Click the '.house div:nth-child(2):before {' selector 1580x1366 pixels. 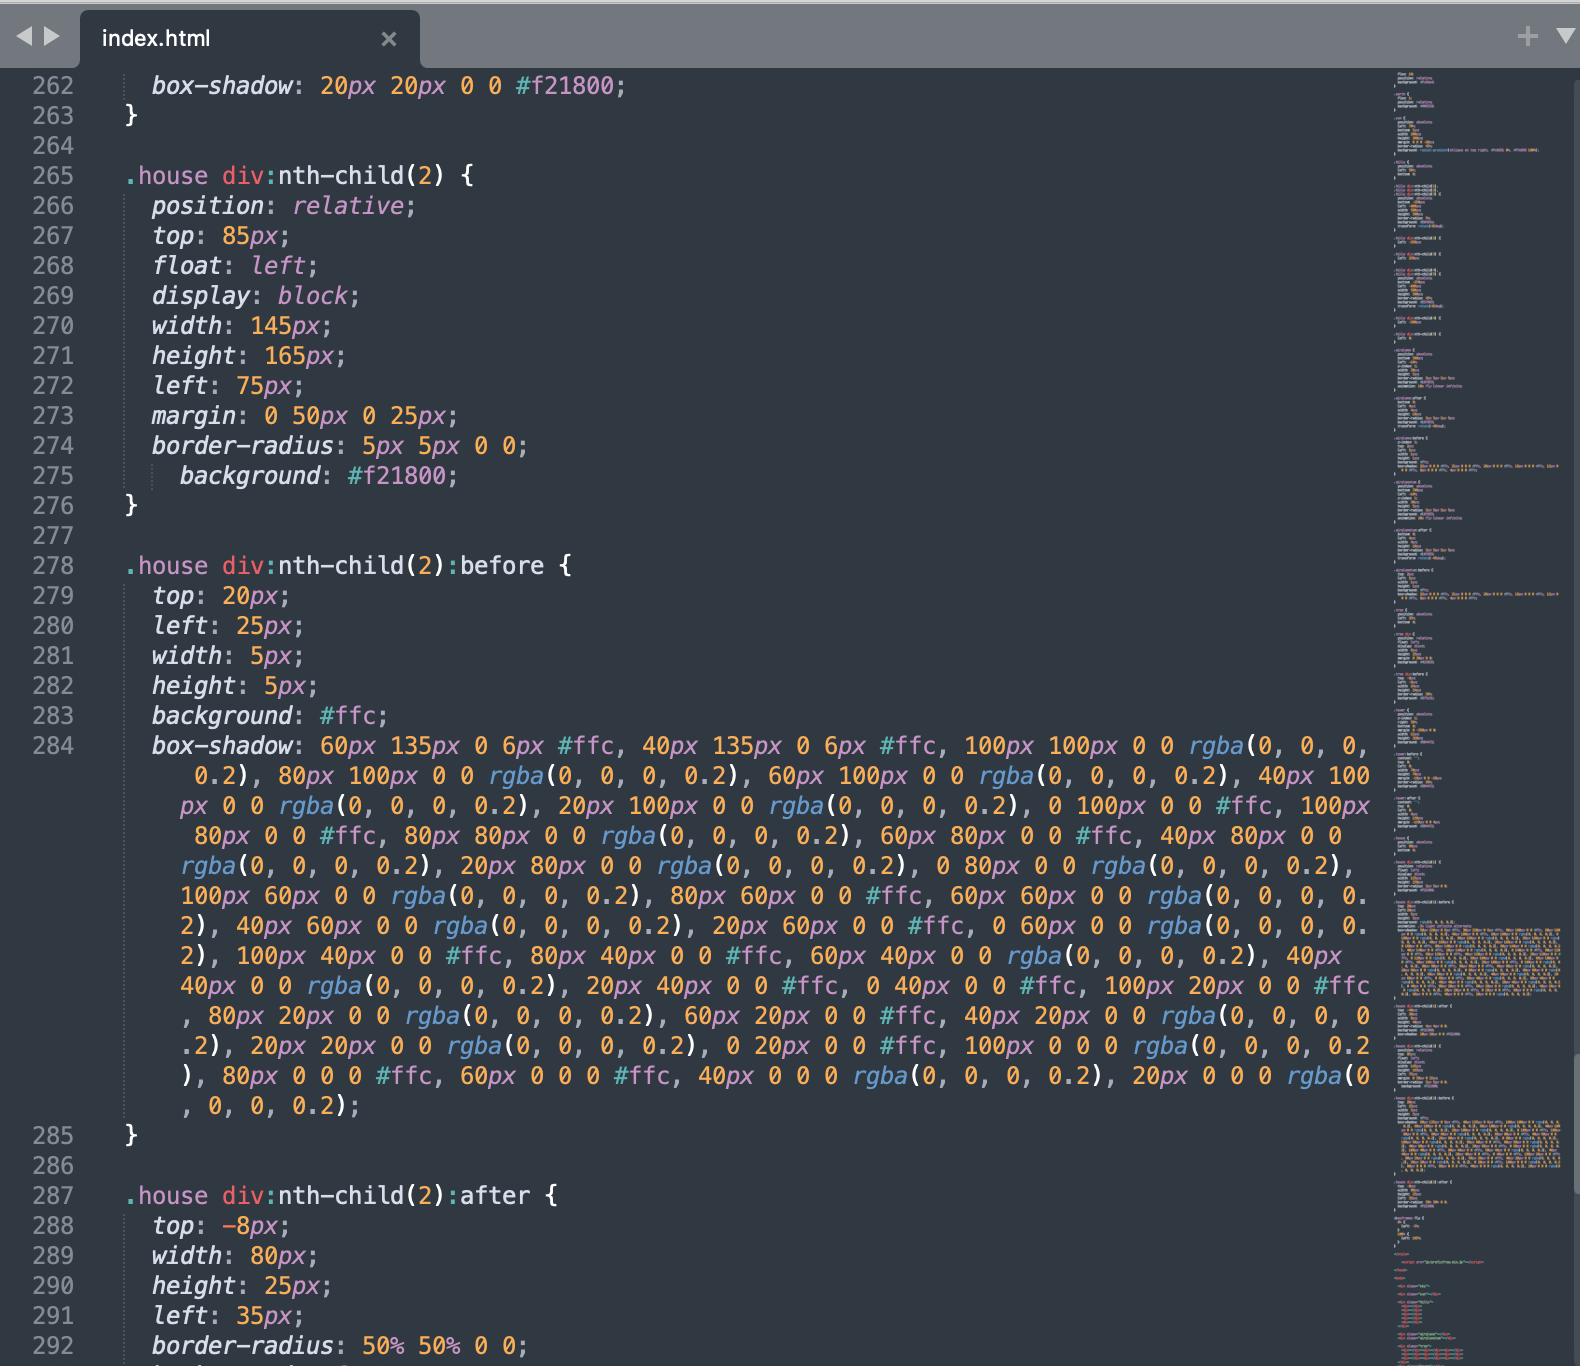349,566
